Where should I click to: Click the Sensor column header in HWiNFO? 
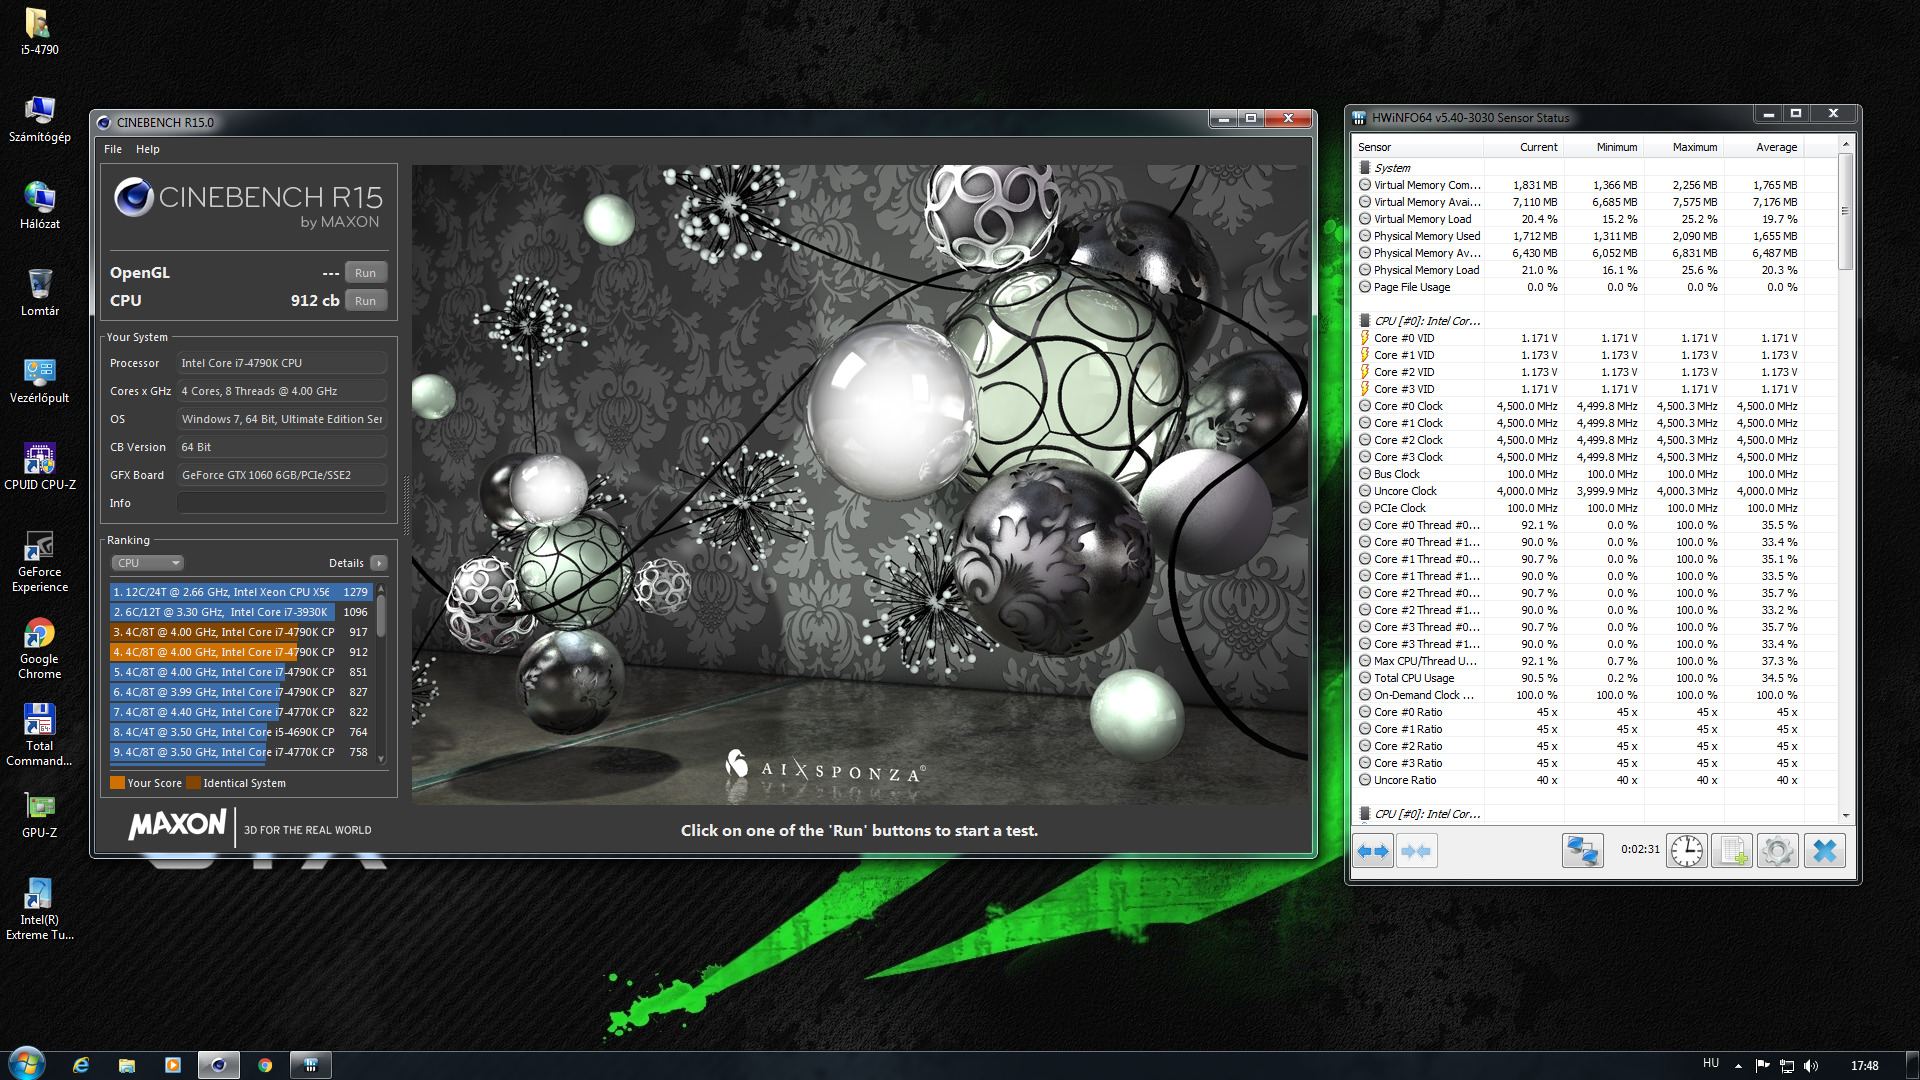(x=1416, y=147)
